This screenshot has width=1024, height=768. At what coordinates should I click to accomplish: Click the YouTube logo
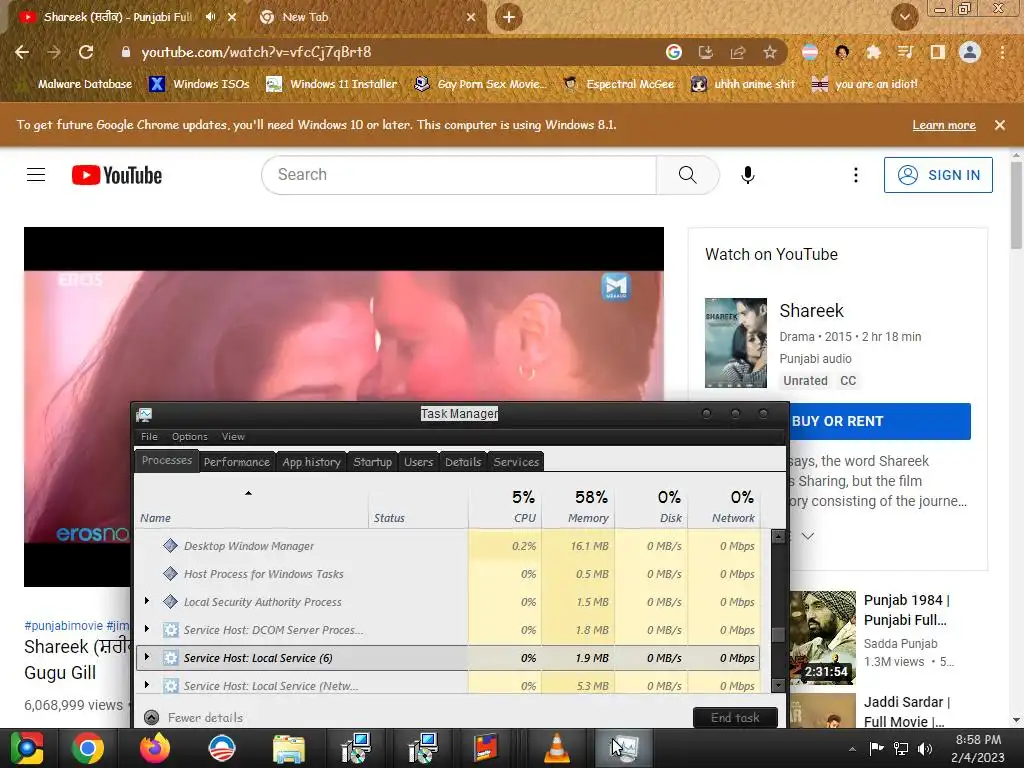(x=117, y=175)
